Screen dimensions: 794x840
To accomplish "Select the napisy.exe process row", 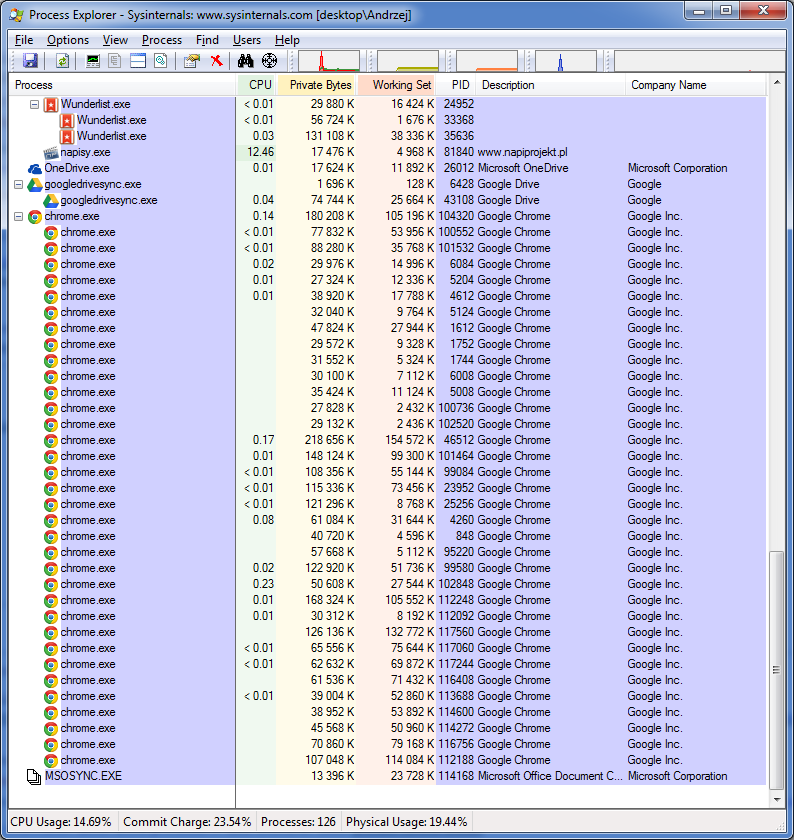I will (x=387, y=152).
